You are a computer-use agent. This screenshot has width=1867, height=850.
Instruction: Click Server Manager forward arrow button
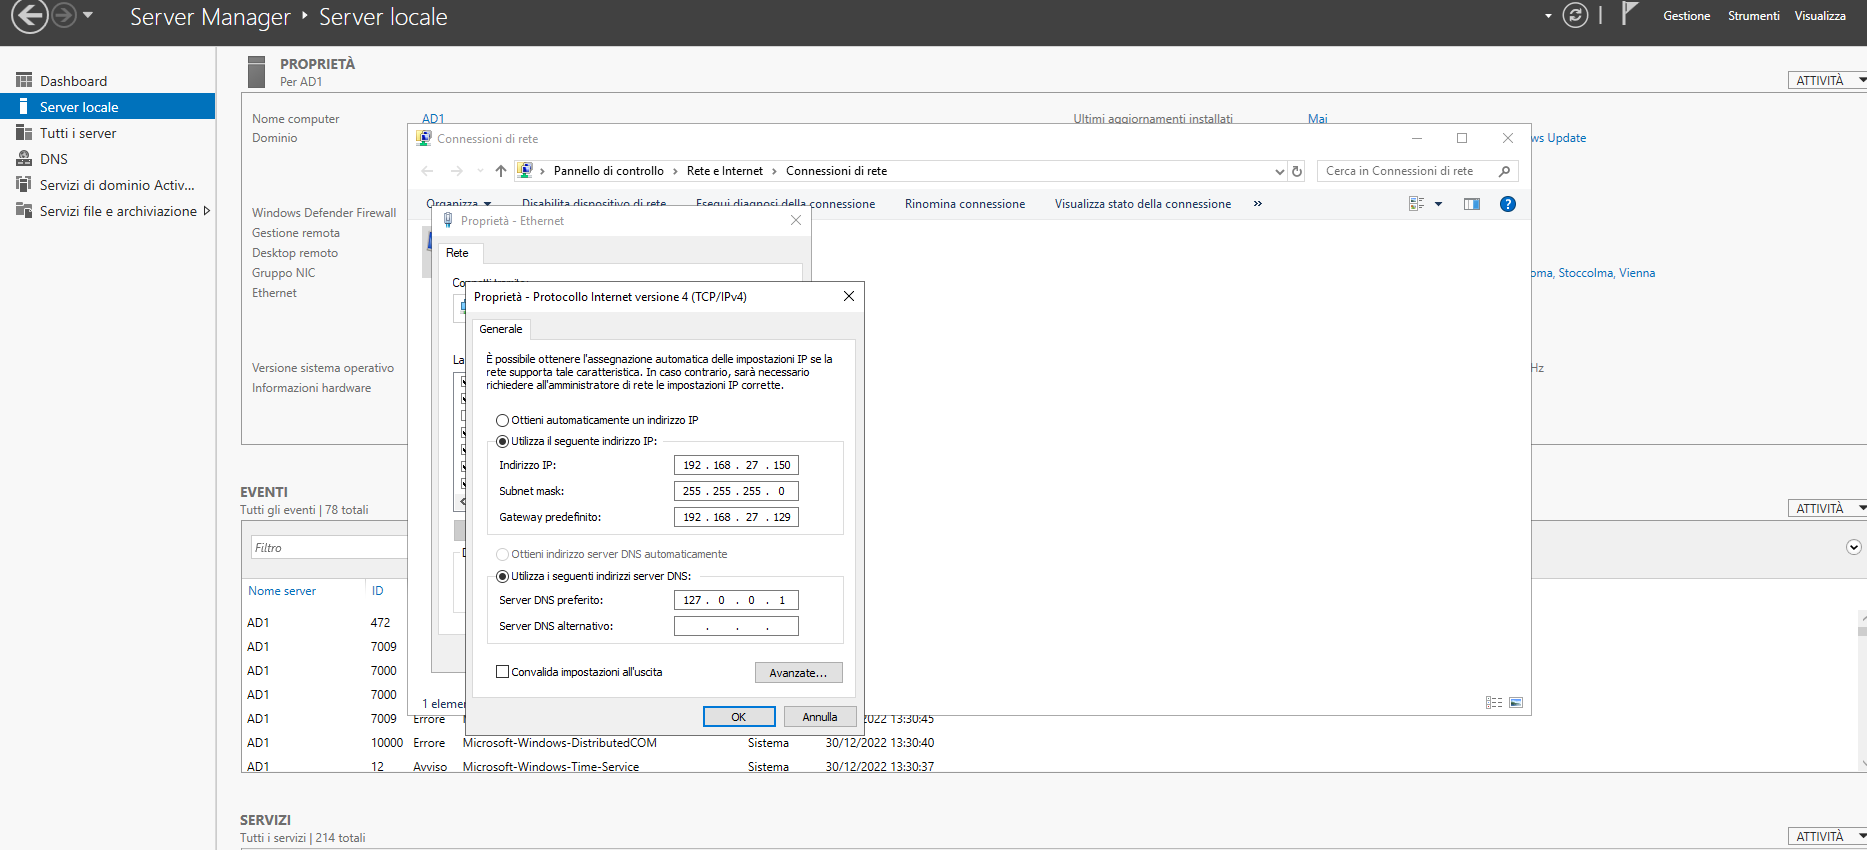[x=64, y=15]
